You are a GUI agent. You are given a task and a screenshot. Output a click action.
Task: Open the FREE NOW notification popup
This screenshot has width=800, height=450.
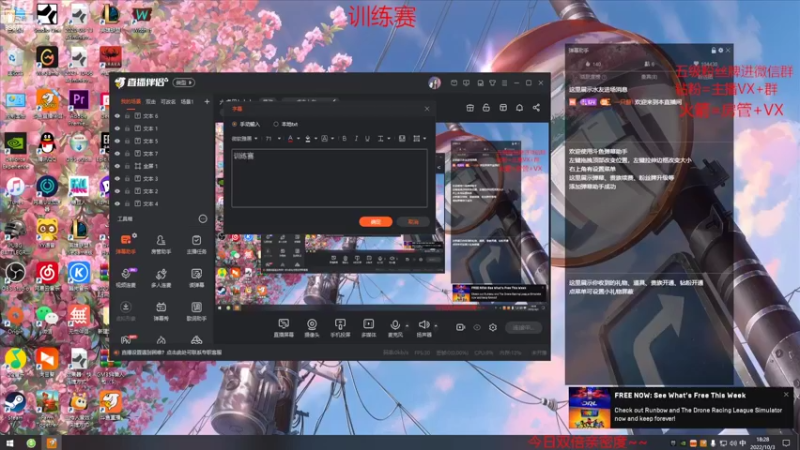click(x=681, y=407)
